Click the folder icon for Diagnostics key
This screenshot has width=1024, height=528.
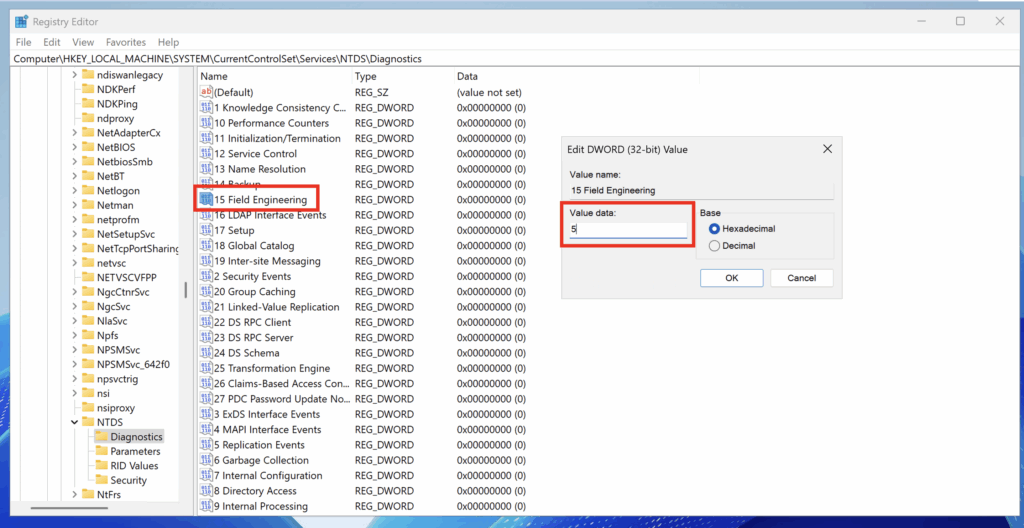[x=101, y=437]
